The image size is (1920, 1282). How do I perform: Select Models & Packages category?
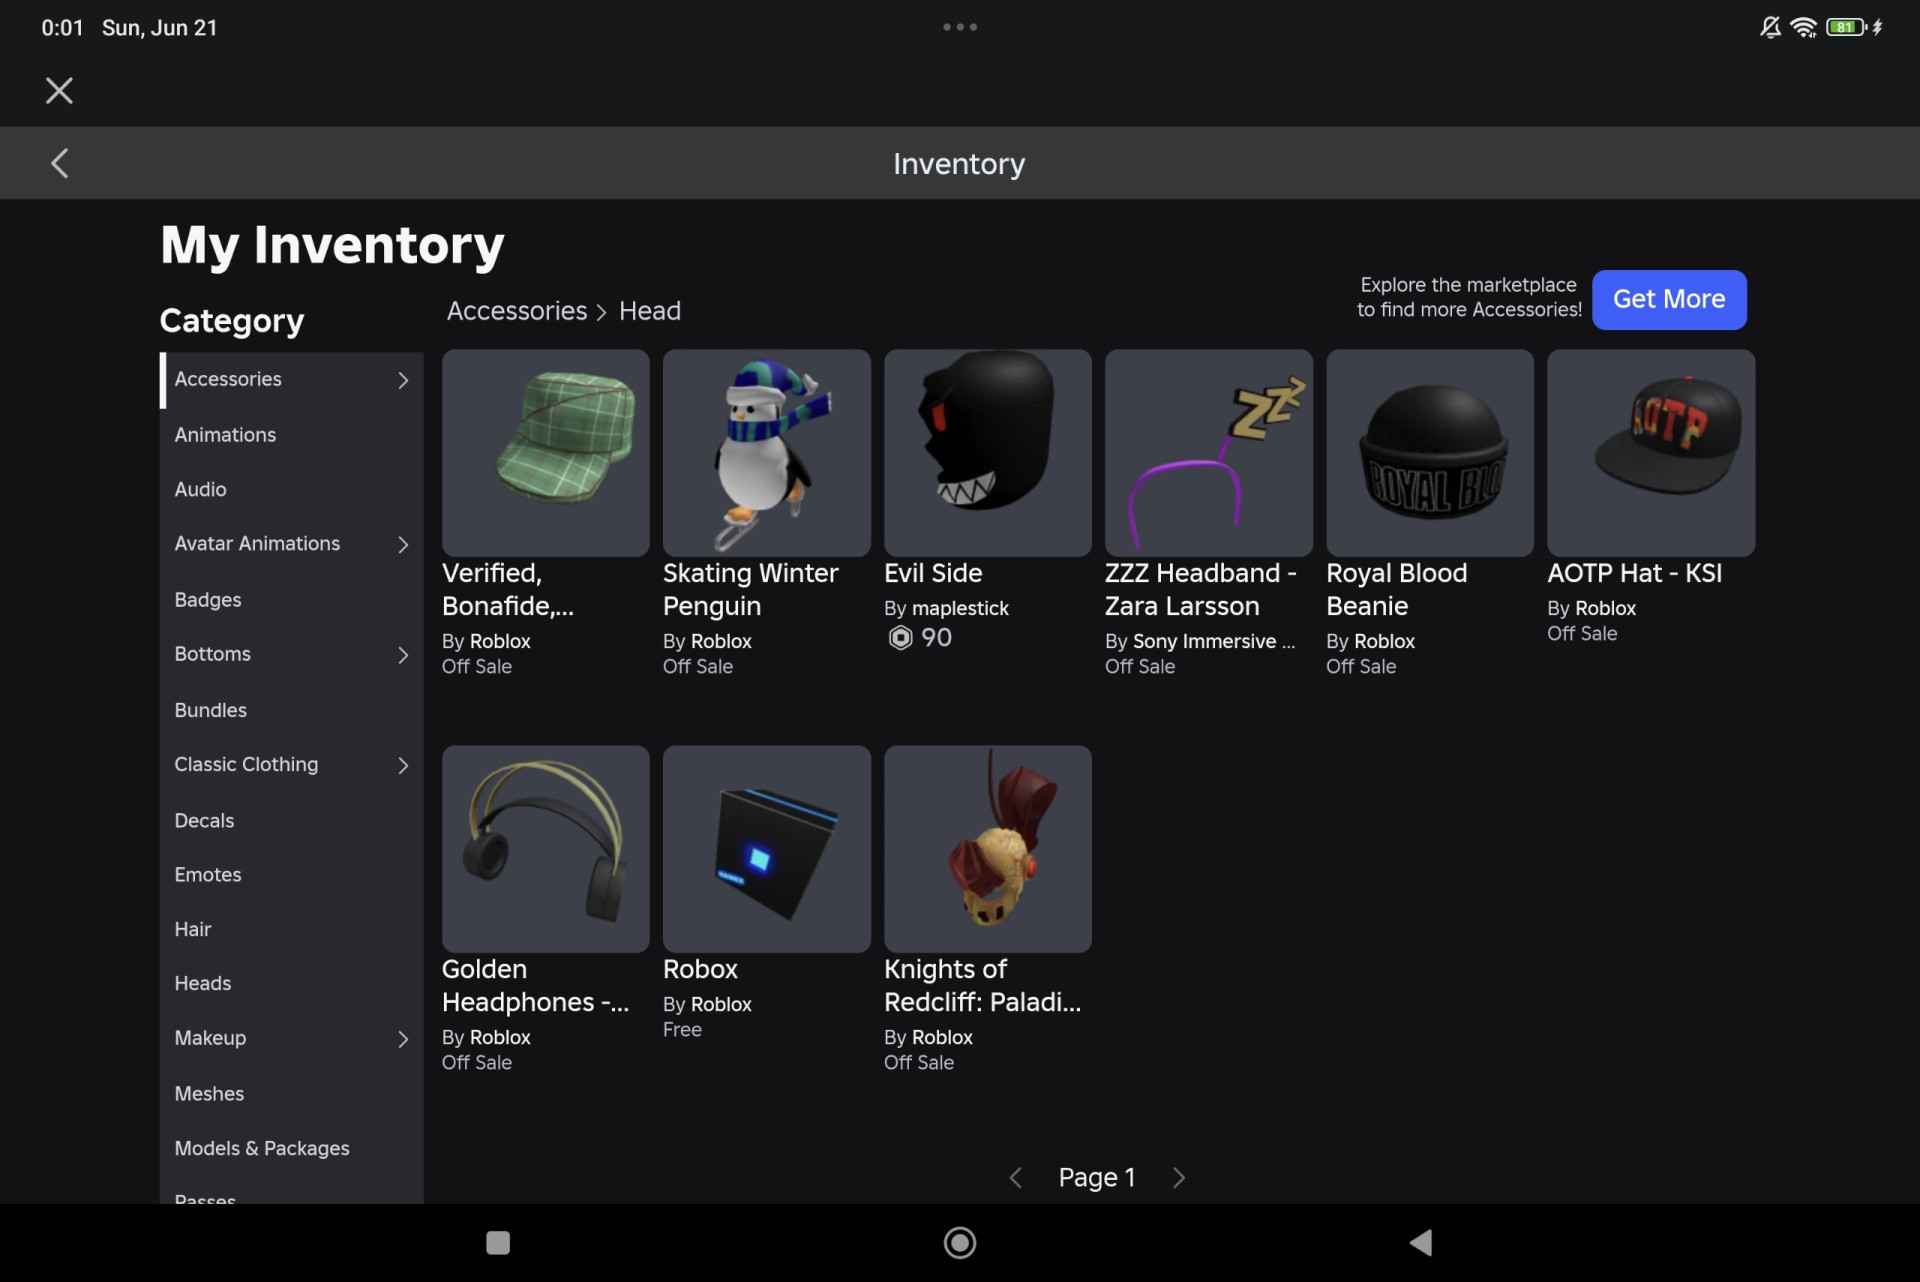click(291, 1148)
